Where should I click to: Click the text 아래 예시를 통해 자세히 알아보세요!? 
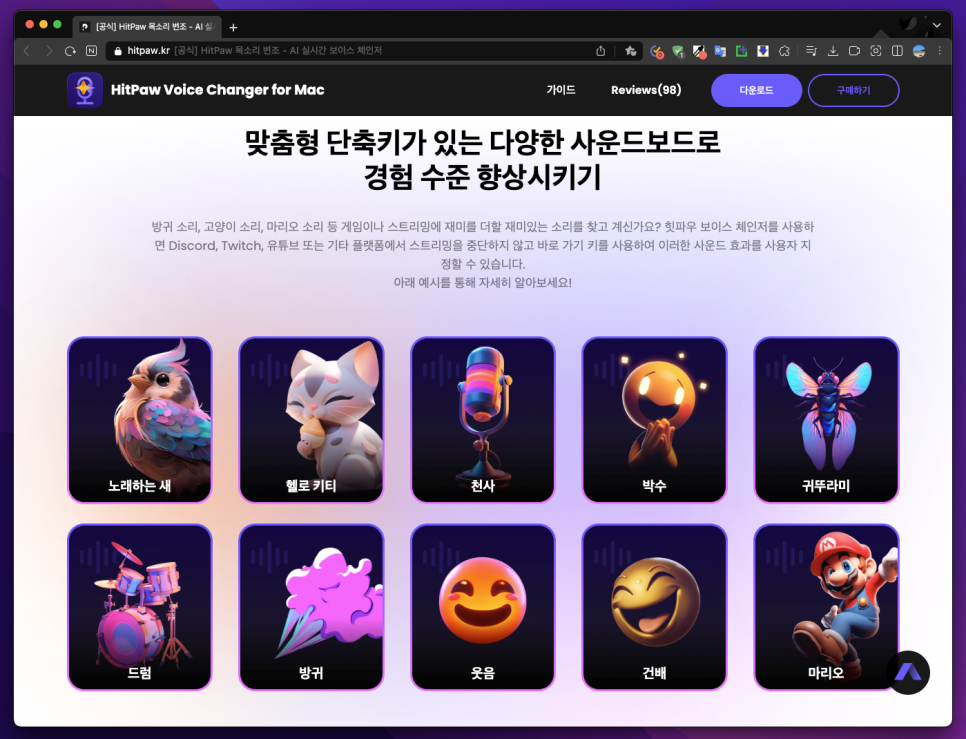click(x=482, y=283)
